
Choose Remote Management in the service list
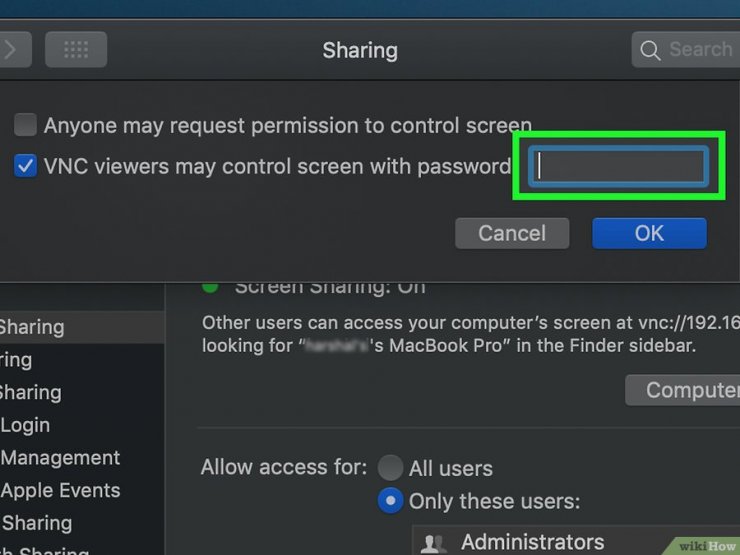click(60, 458)
